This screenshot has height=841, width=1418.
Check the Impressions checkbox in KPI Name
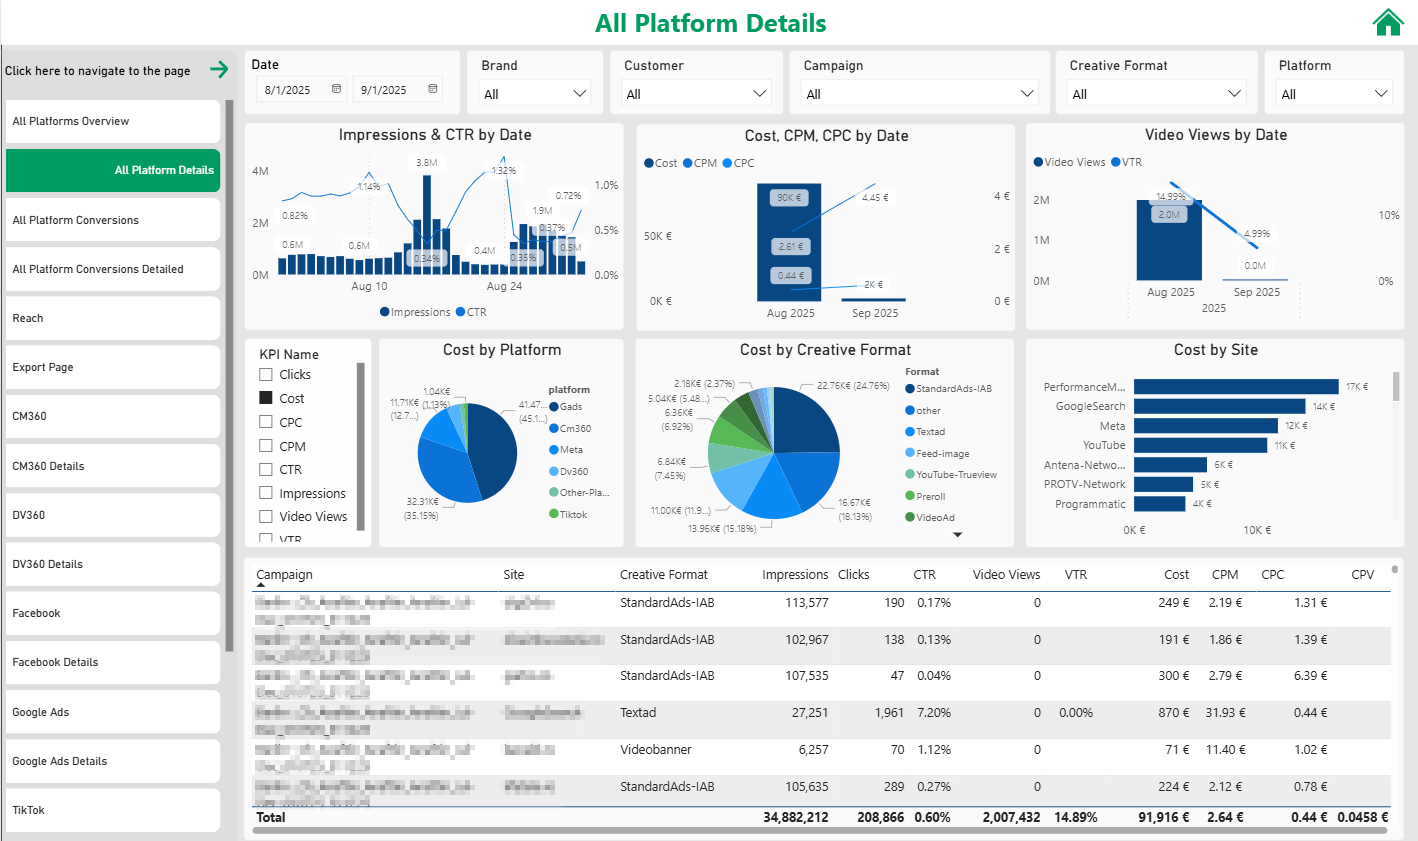tap(265, 493)
